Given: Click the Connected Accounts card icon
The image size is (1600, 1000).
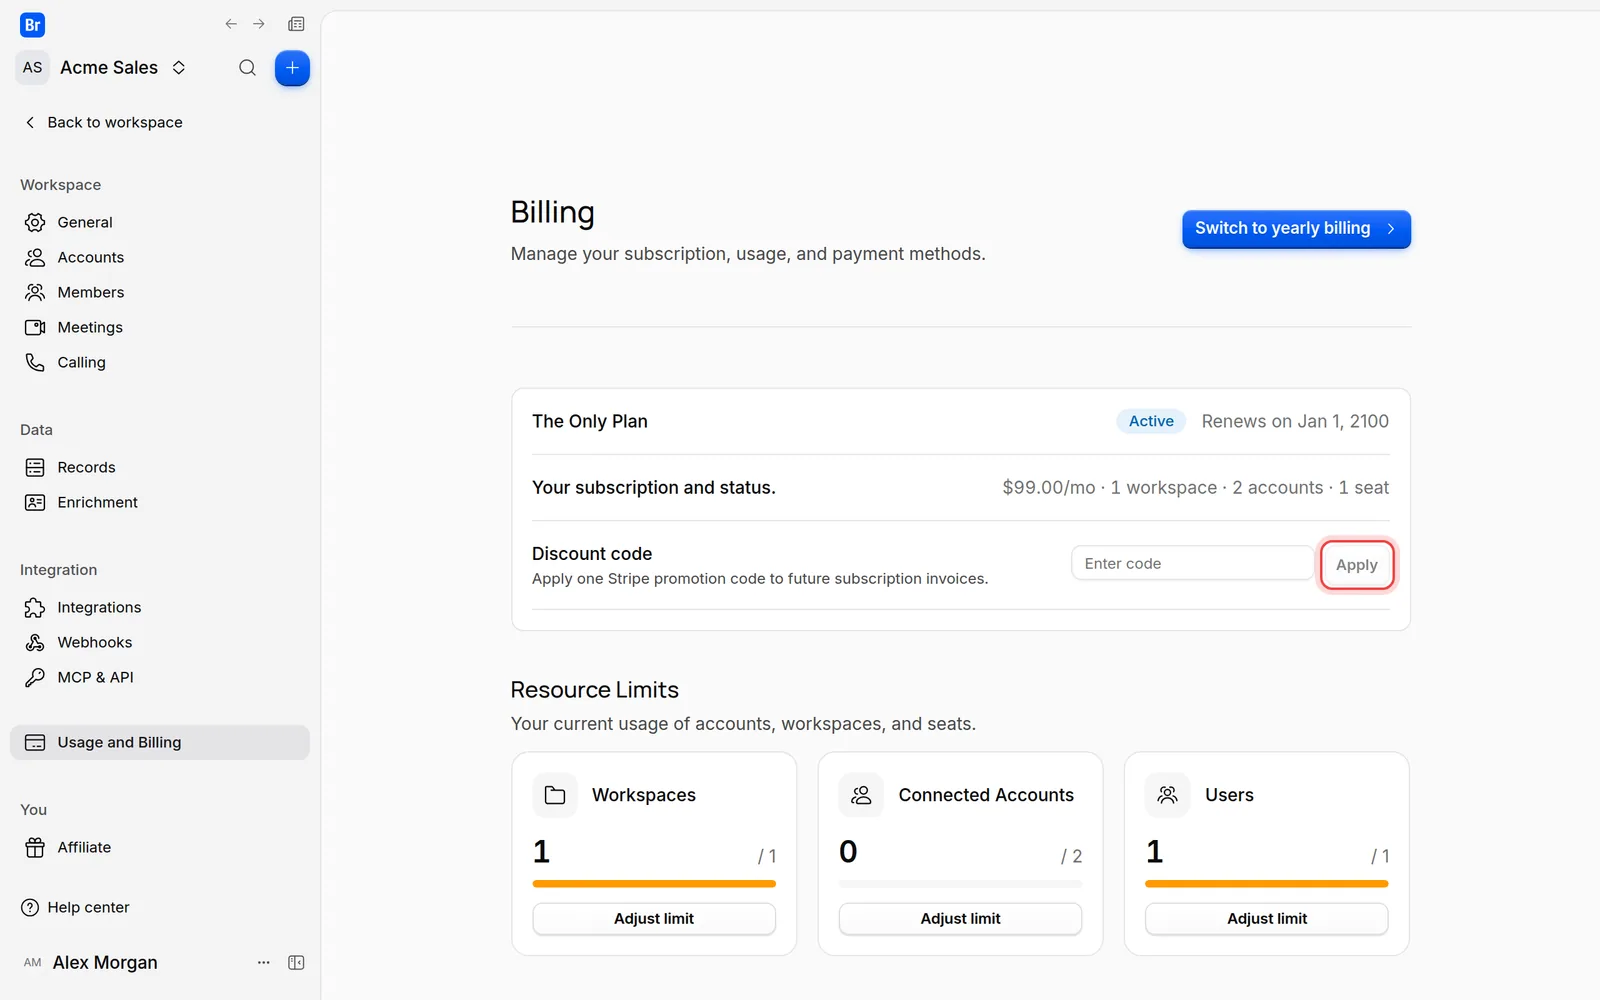Looking at the screenshot, I should (x=861, y=795).
